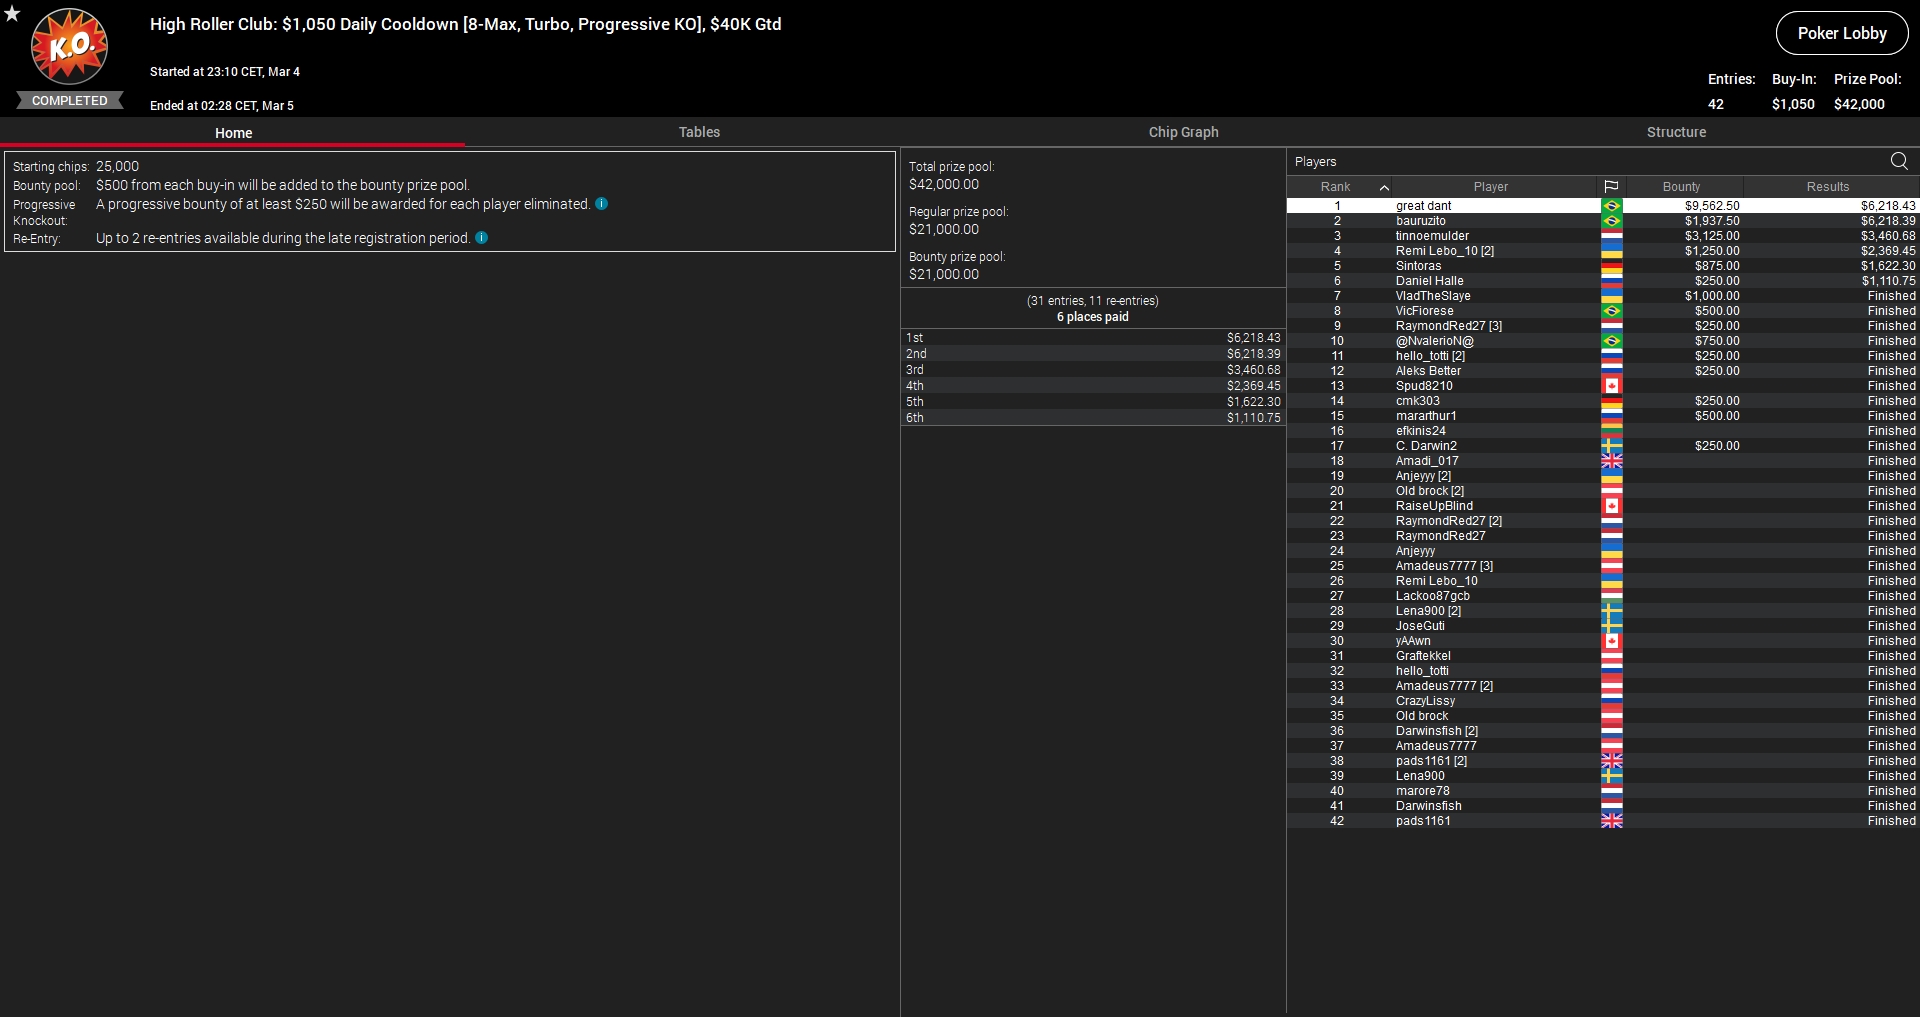Open the Poker Lobby
This screenshot has height=1017, width=1920.
pos(1841,33)
